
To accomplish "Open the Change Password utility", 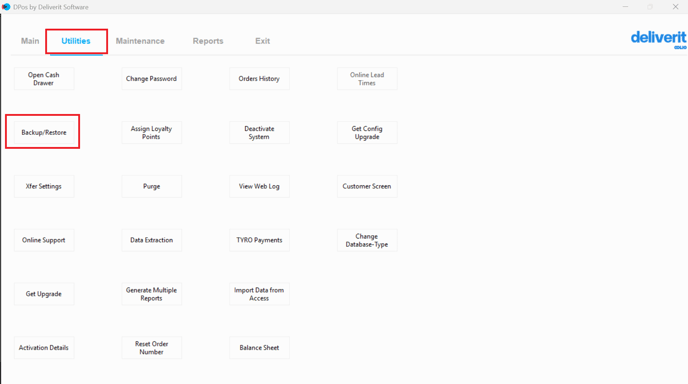I will (x=151, y=79).
